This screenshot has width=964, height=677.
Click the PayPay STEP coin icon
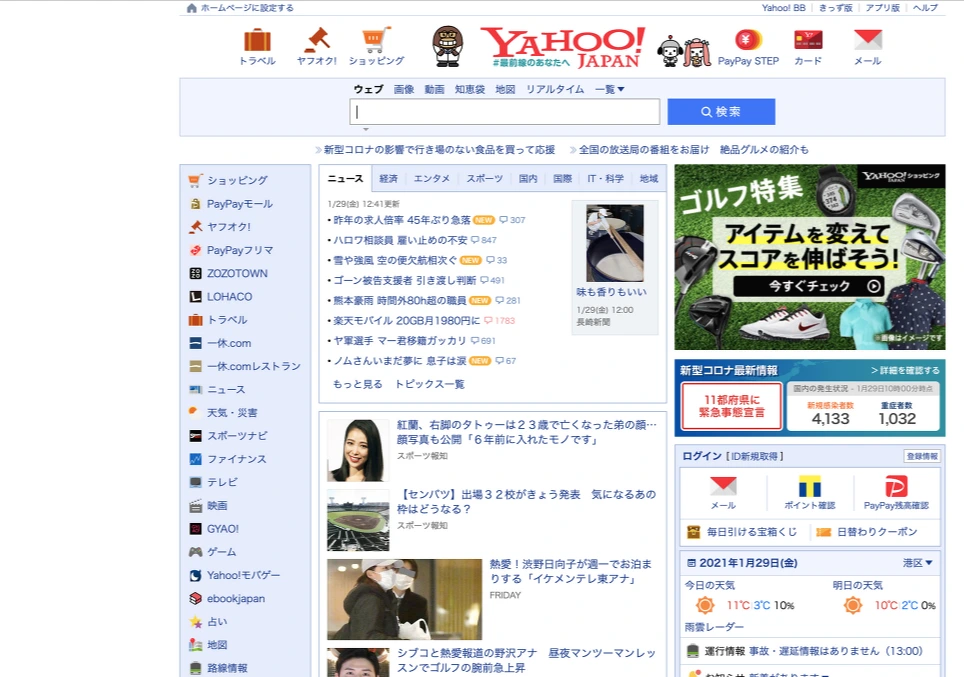tap(748, 40)
